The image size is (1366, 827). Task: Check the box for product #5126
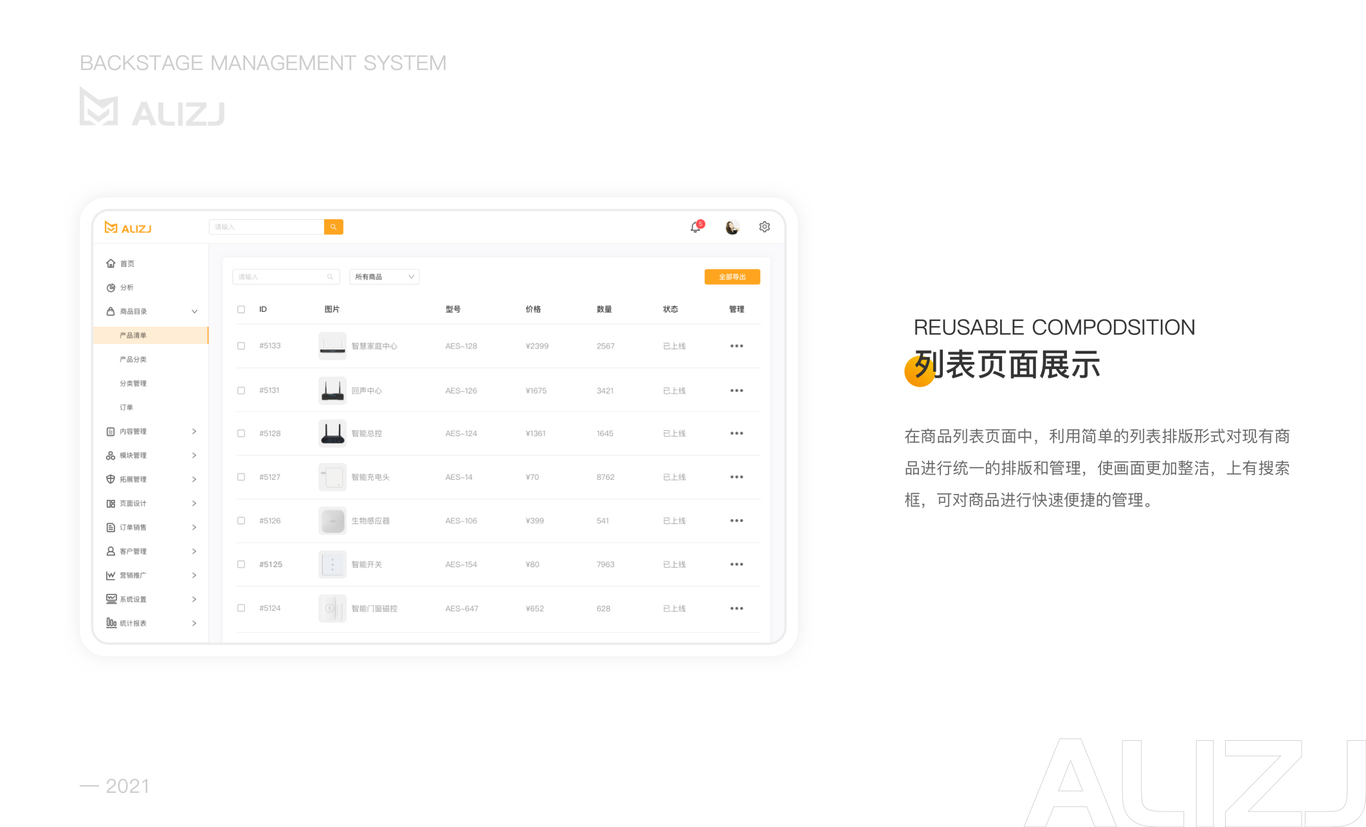pyautogui.click(x=241, y=521)
